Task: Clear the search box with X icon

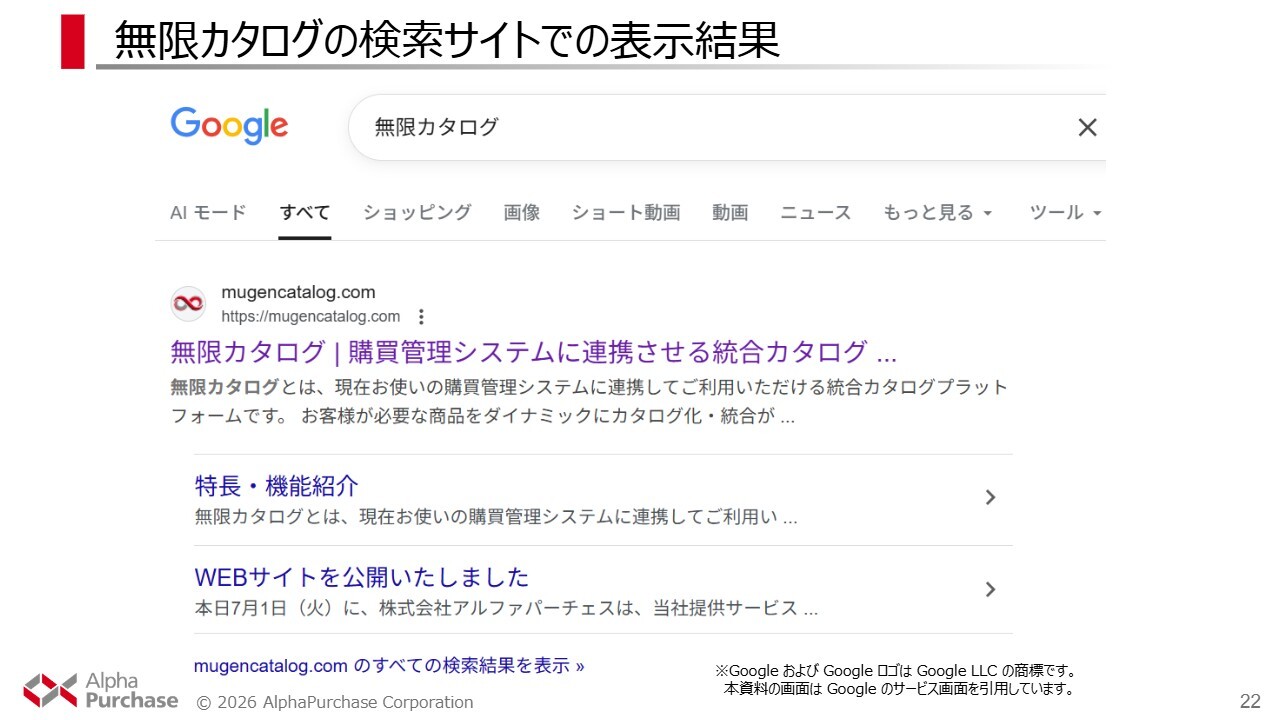Action: coord(1087,127)
